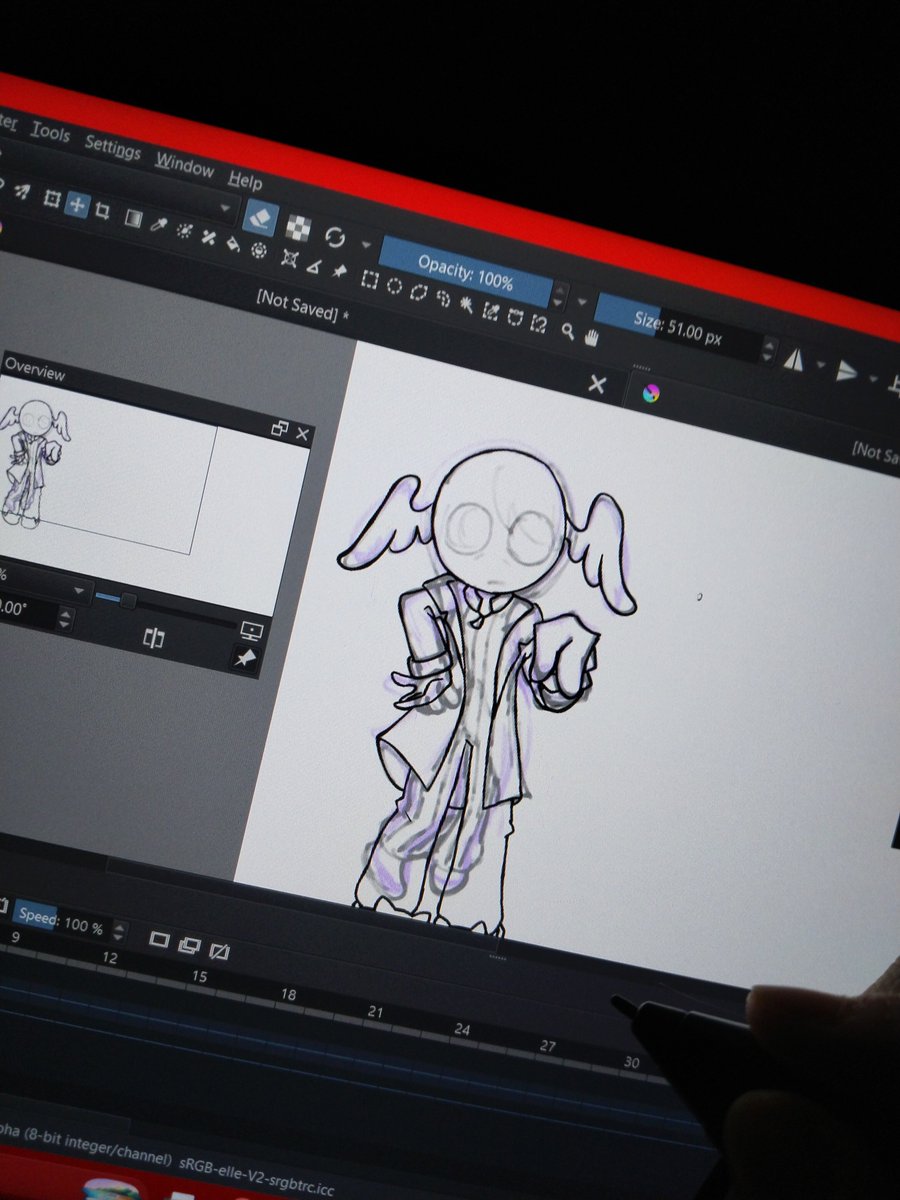The image size is (900, 1200).
Task: Select the Move tool
Action: point(77,205)
